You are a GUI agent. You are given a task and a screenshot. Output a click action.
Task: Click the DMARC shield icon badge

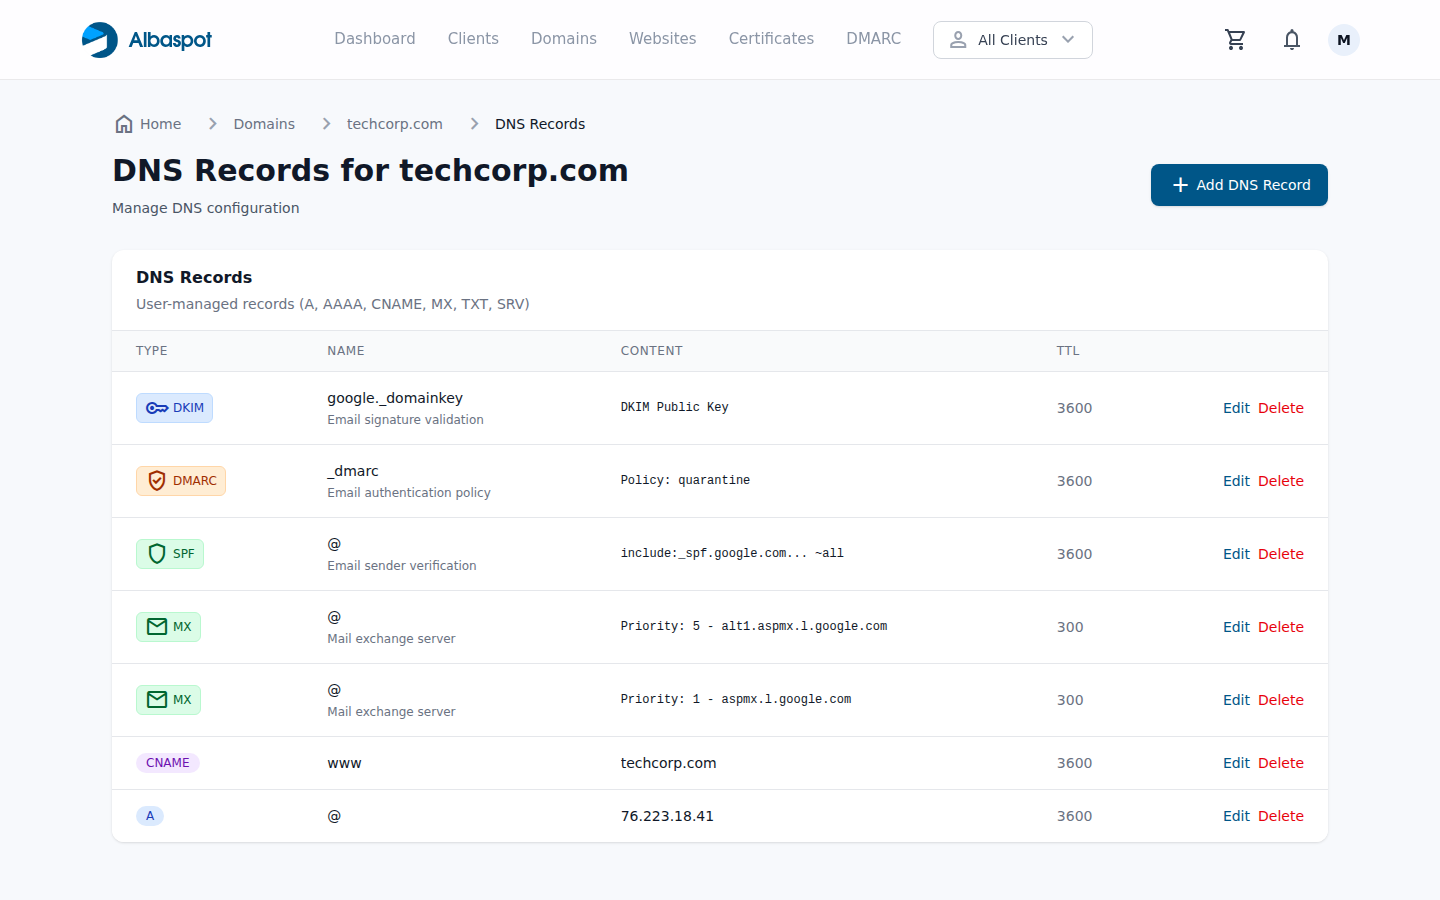coord(157,481)
